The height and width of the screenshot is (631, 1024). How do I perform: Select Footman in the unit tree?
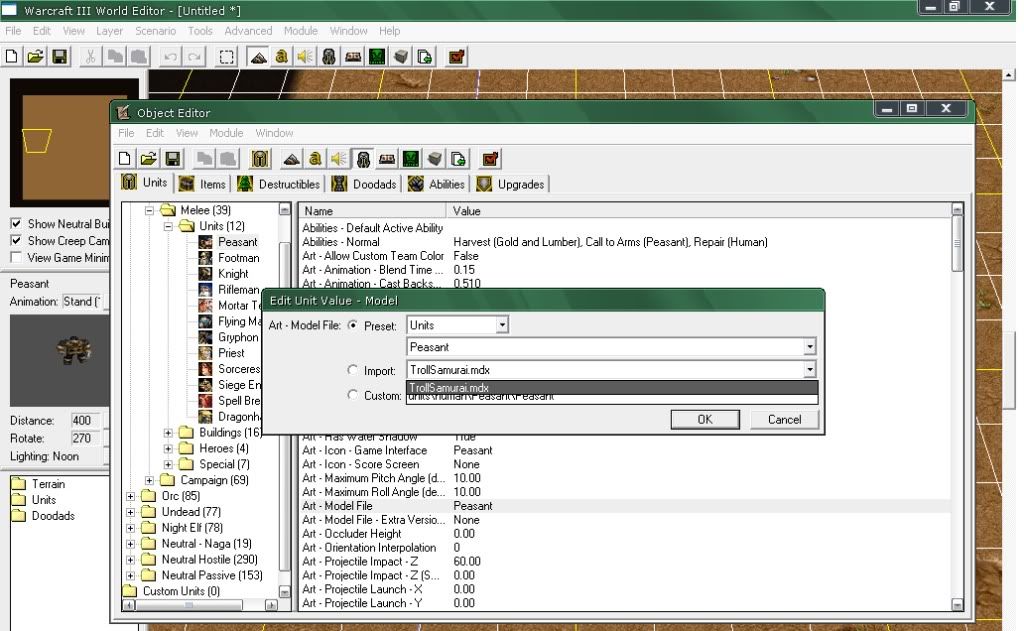[x=238, y=258]
